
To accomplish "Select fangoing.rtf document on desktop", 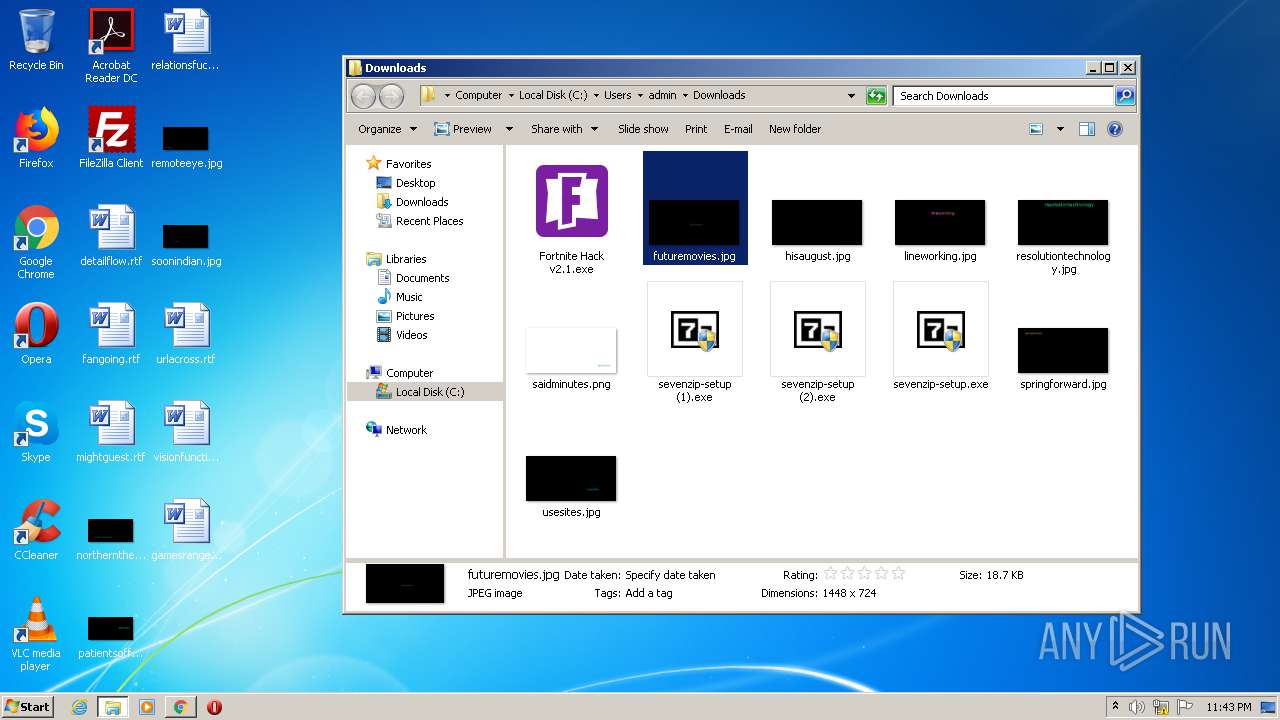I will point(111,334).
